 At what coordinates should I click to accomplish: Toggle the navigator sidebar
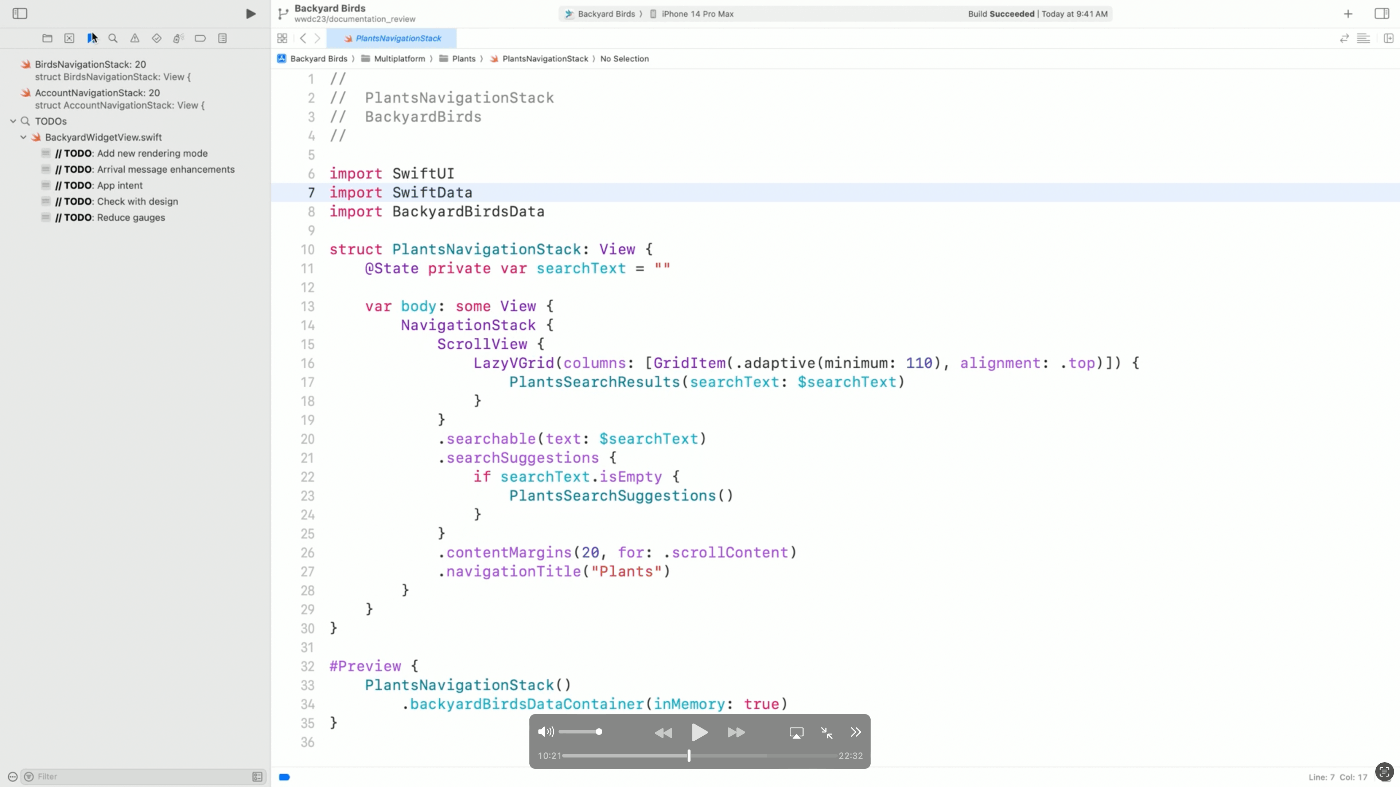(x=20, y=14)
